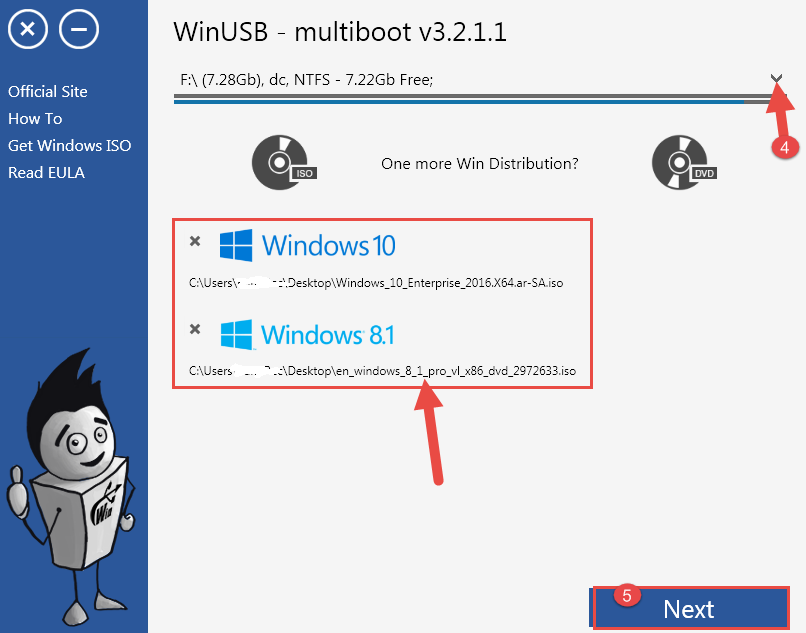Remove the Windows 8.1 distribution entry
806x633 pixels.
195,329
